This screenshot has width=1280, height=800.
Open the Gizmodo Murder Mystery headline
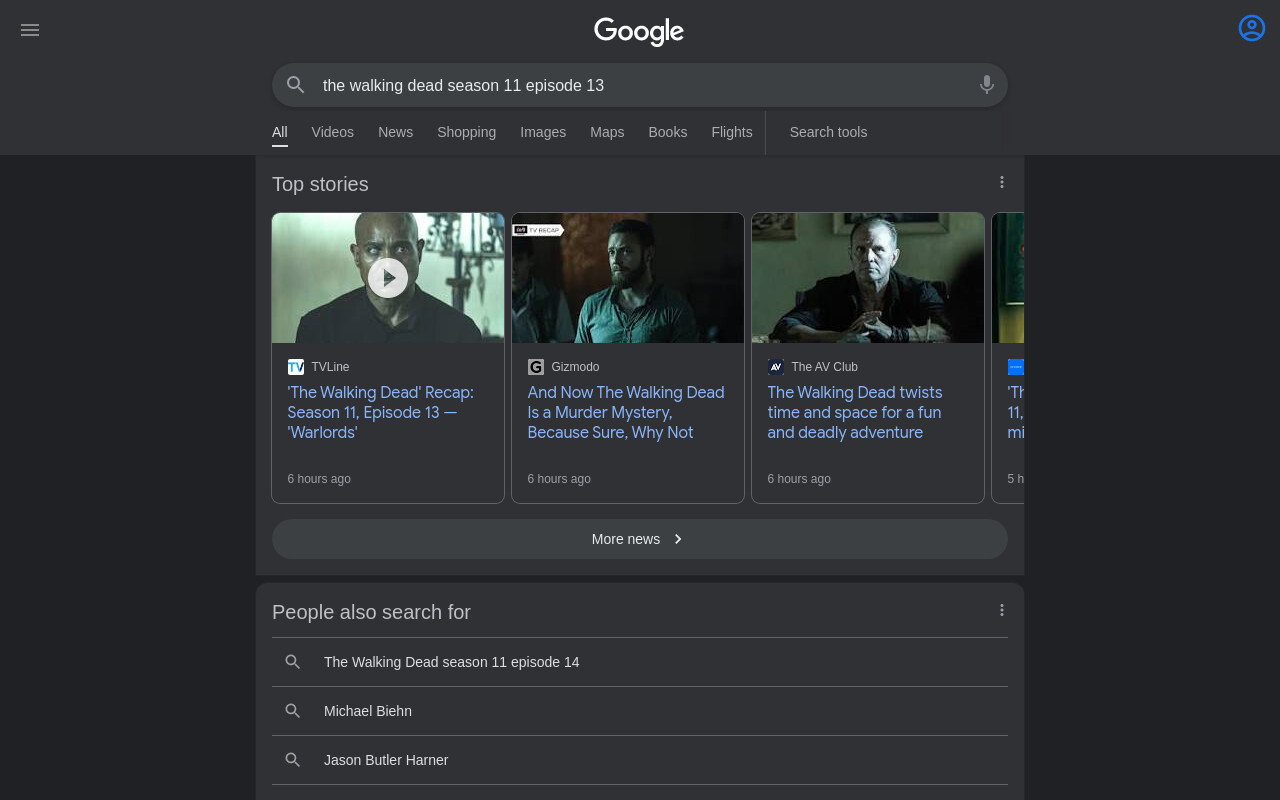click(x=626, y=412)
